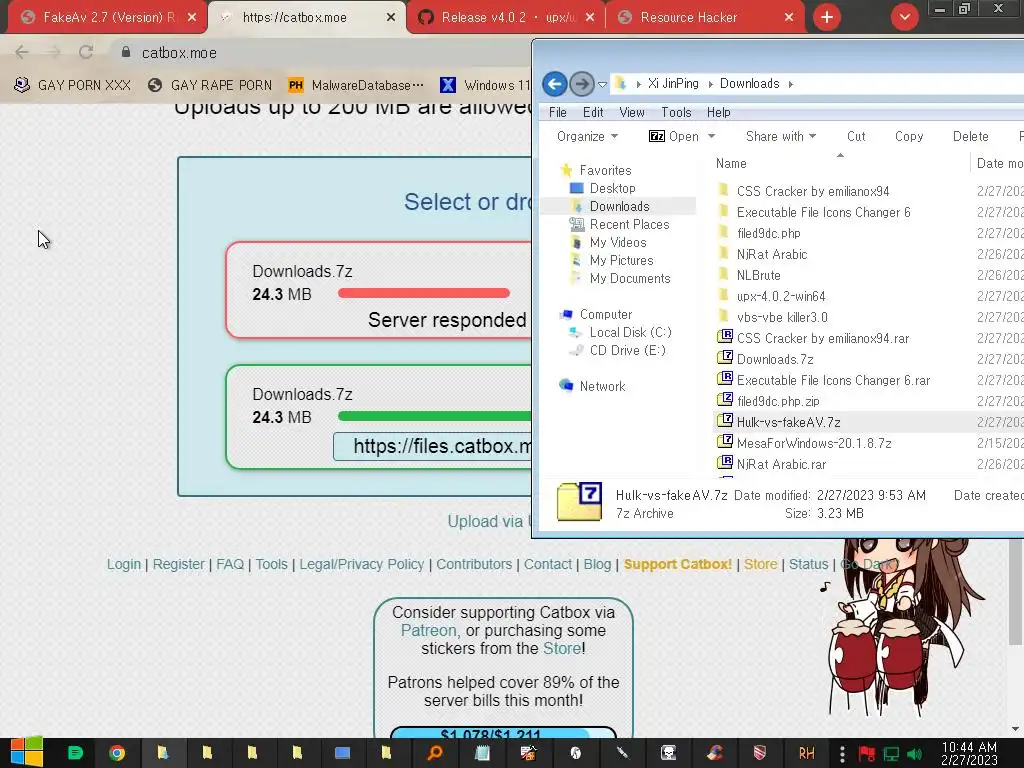1024x768 pixels.
Task: Open the recent locations dropdown beside forward arrow
Action: (x=602, y=84)
